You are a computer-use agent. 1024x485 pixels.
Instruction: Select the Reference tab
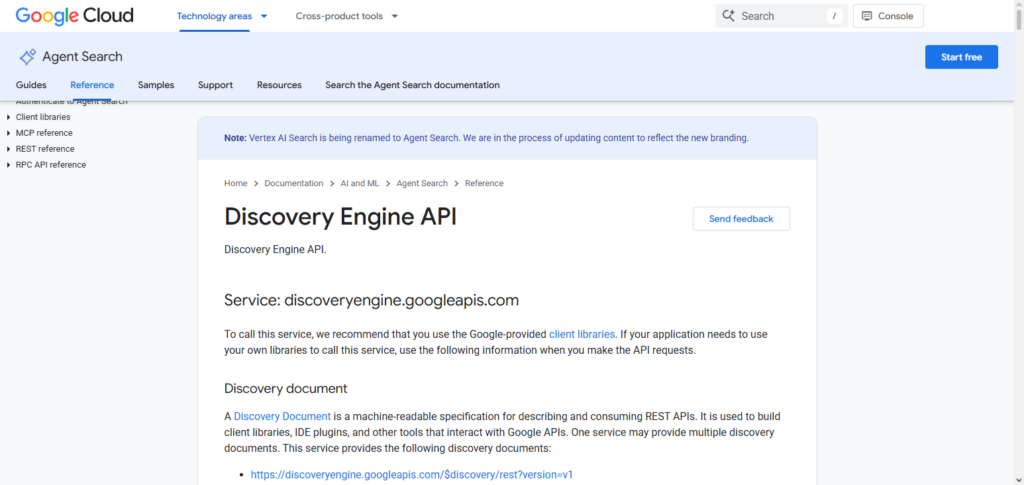(92, 85)
